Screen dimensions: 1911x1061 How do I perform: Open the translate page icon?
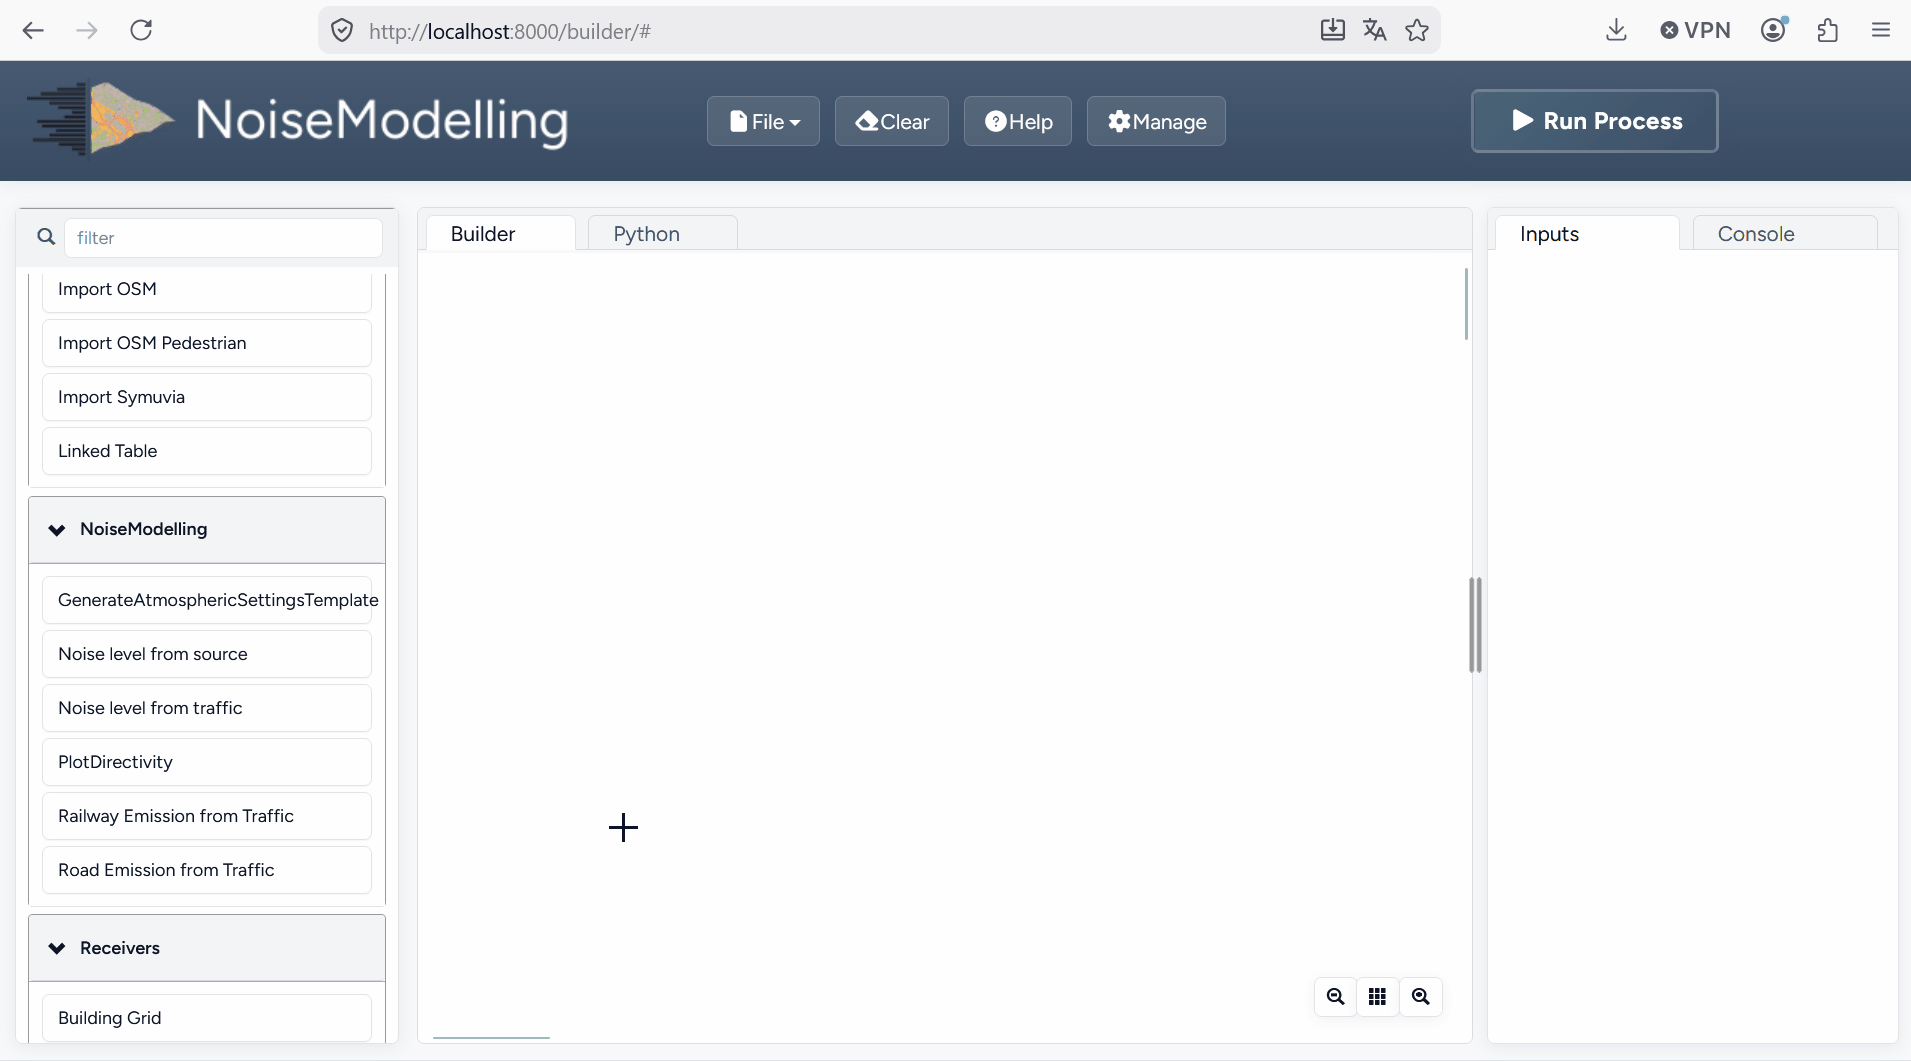click(1374, 30)
